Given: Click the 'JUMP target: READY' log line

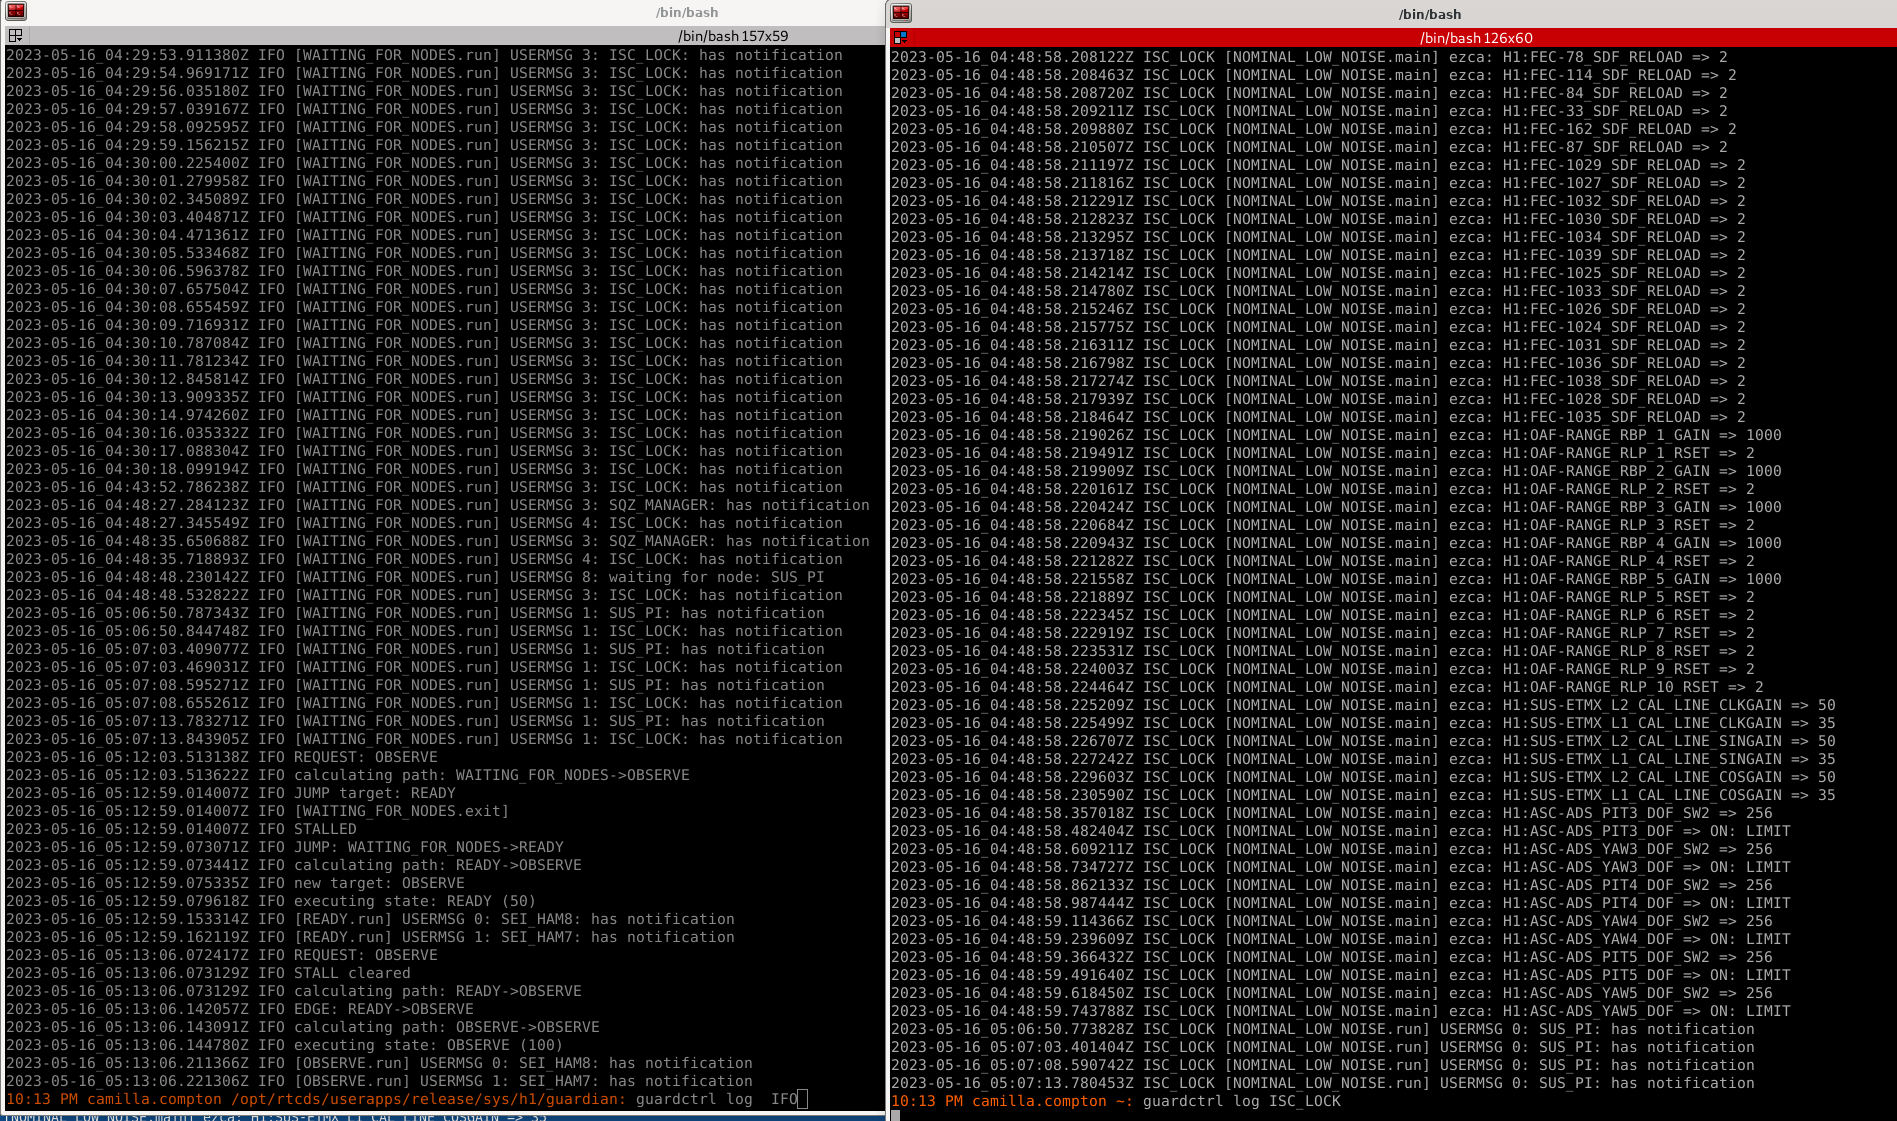Looking at the screenshot, I should pyautogui.click(x=231, y=793).
